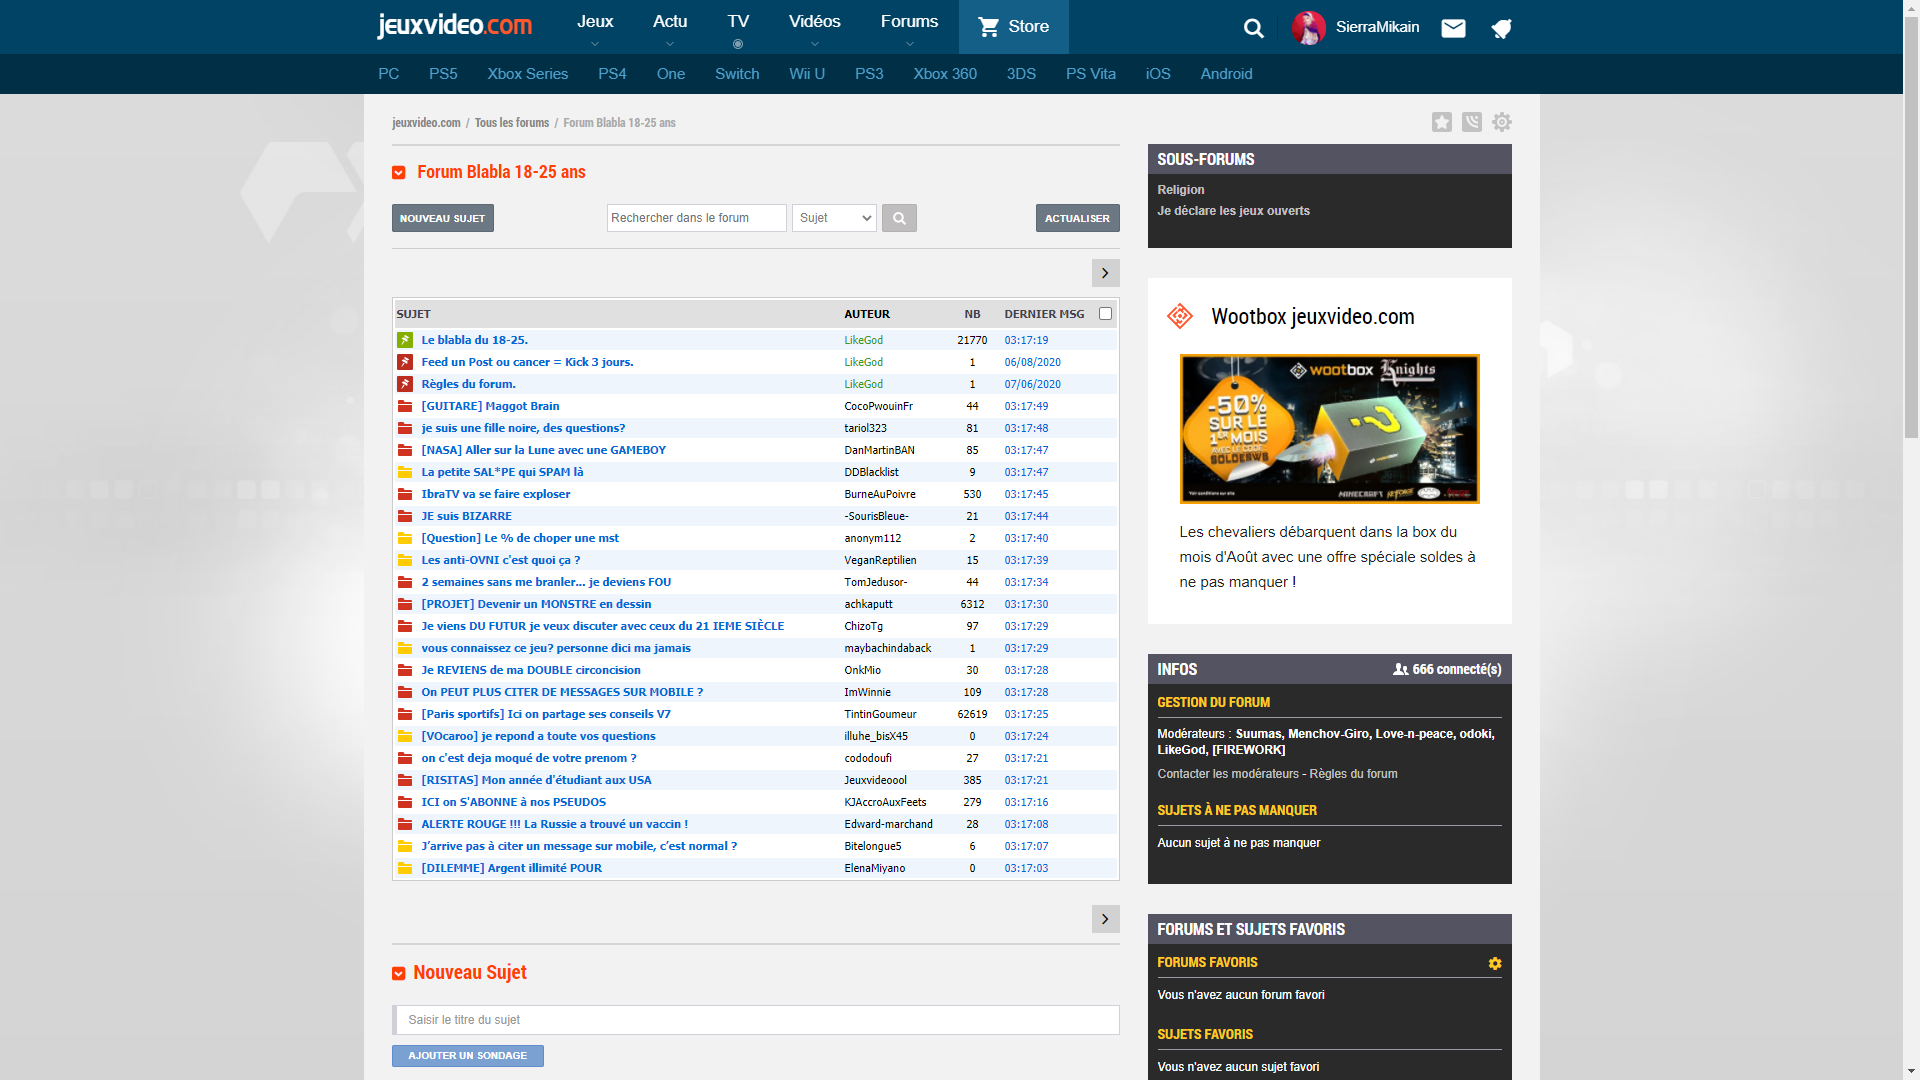Tick the select-all checkbox in Dernier Msg header
1920x1080 pixels.
[1105, 314]
